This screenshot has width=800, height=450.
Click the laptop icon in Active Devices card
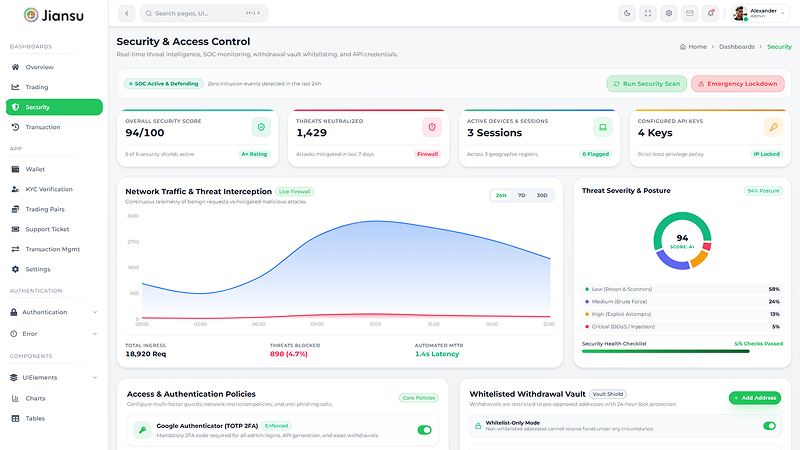(x=603, y=127)
